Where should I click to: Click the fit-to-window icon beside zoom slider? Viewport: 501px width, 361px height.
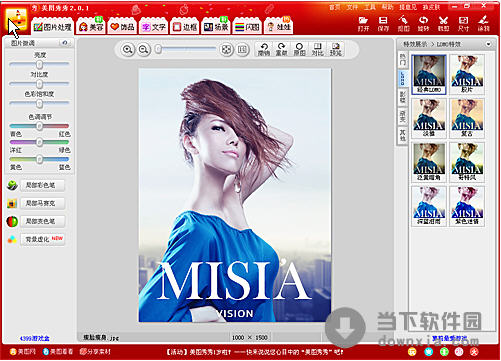(226, 50)
